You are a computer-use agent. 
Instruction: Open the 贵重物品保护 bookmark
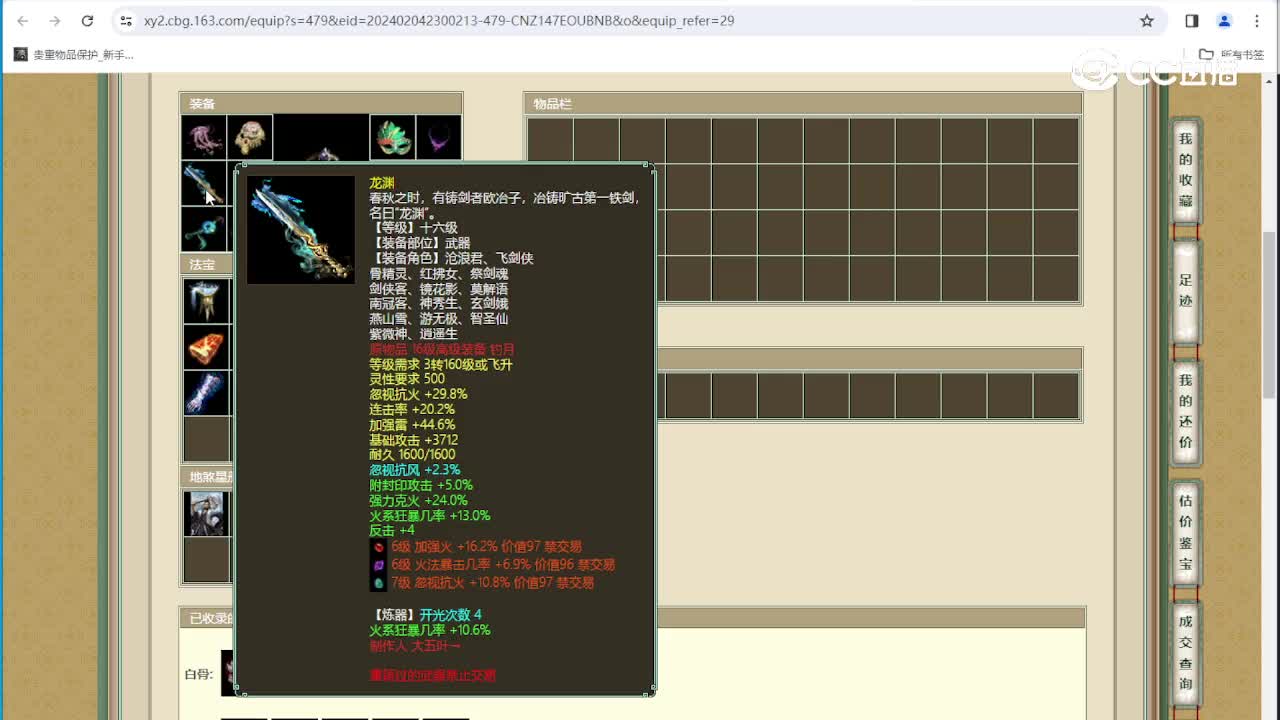tap(74, 54)
